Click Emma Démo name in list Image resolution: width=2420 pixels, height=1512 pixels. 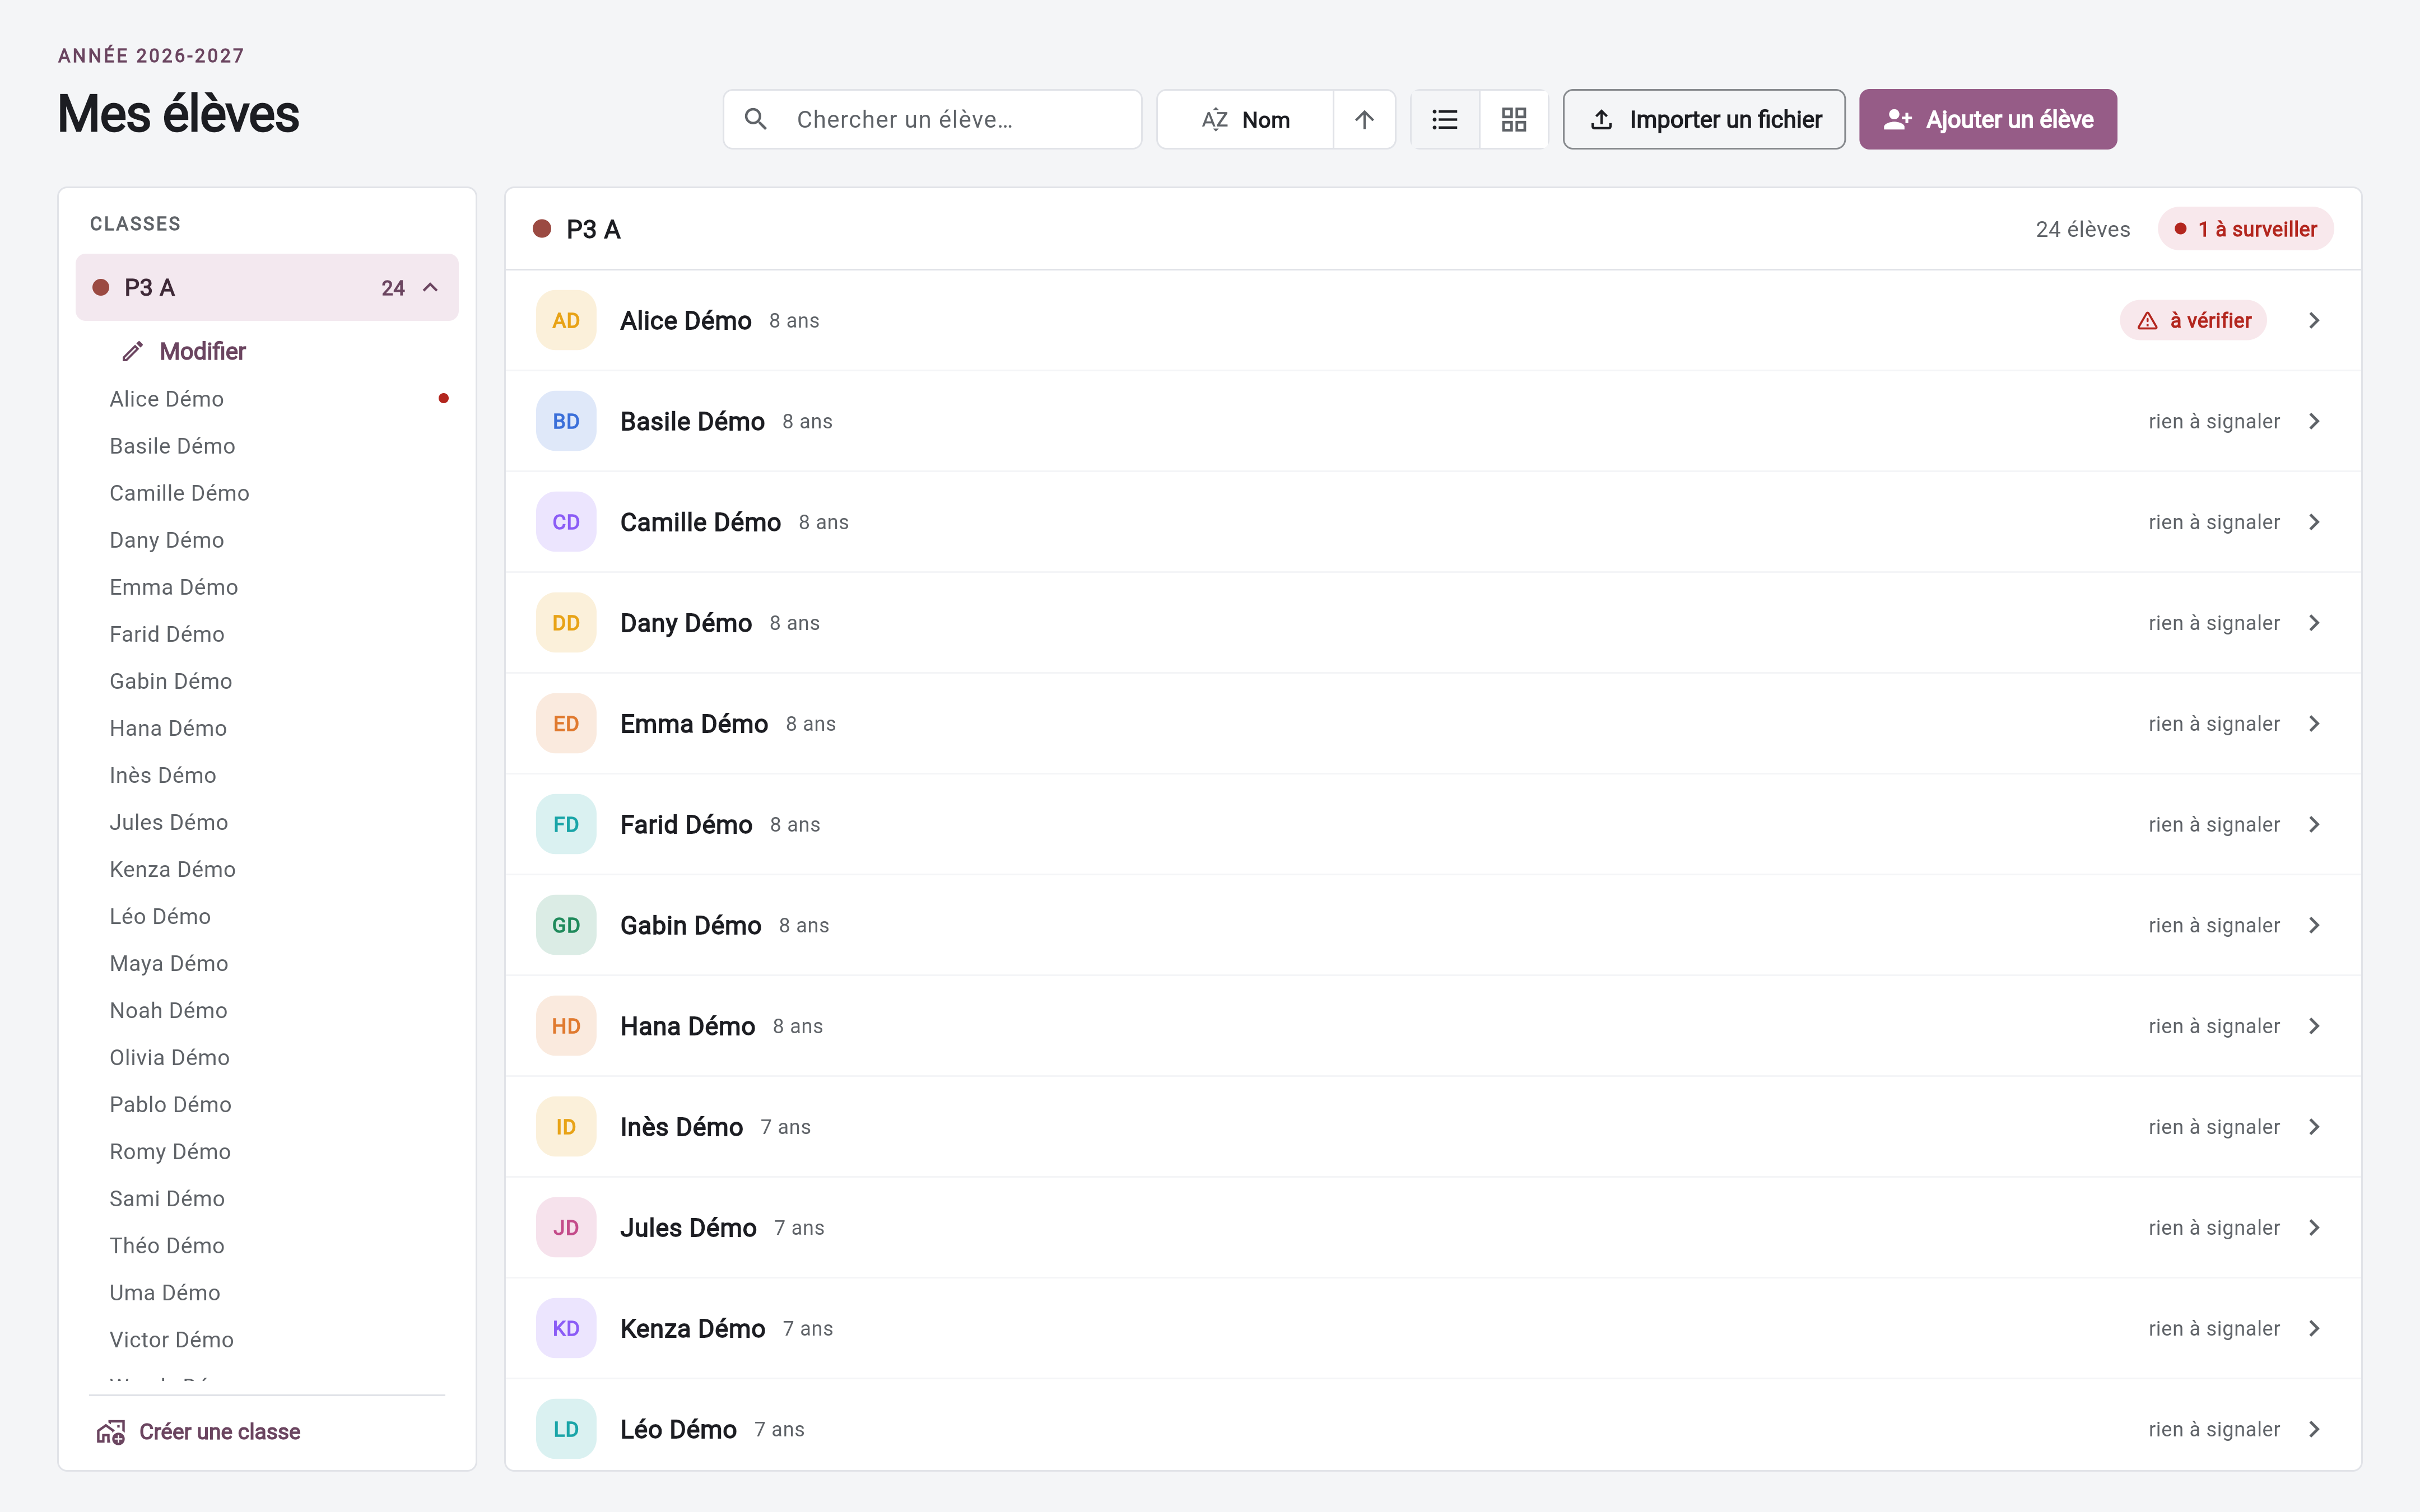coord(694,724)
